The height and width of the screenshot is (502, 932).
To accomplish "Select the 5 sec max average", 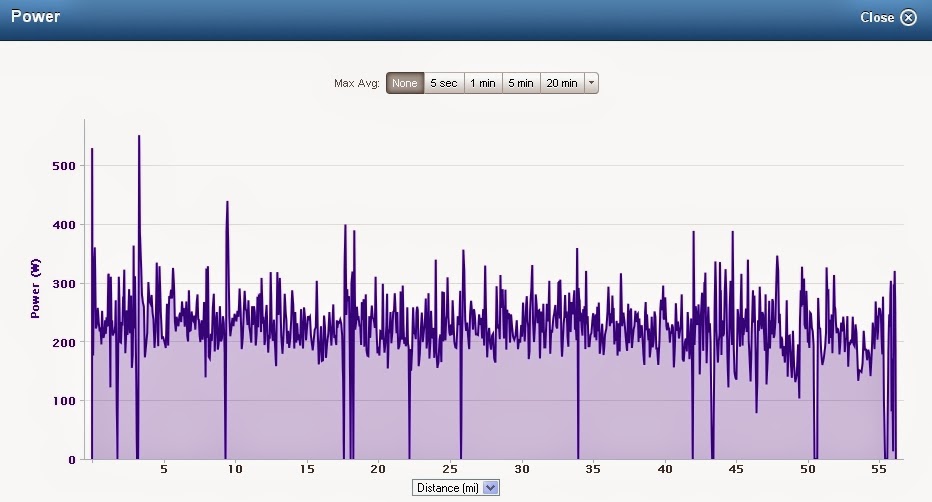I will click(443, 83).
